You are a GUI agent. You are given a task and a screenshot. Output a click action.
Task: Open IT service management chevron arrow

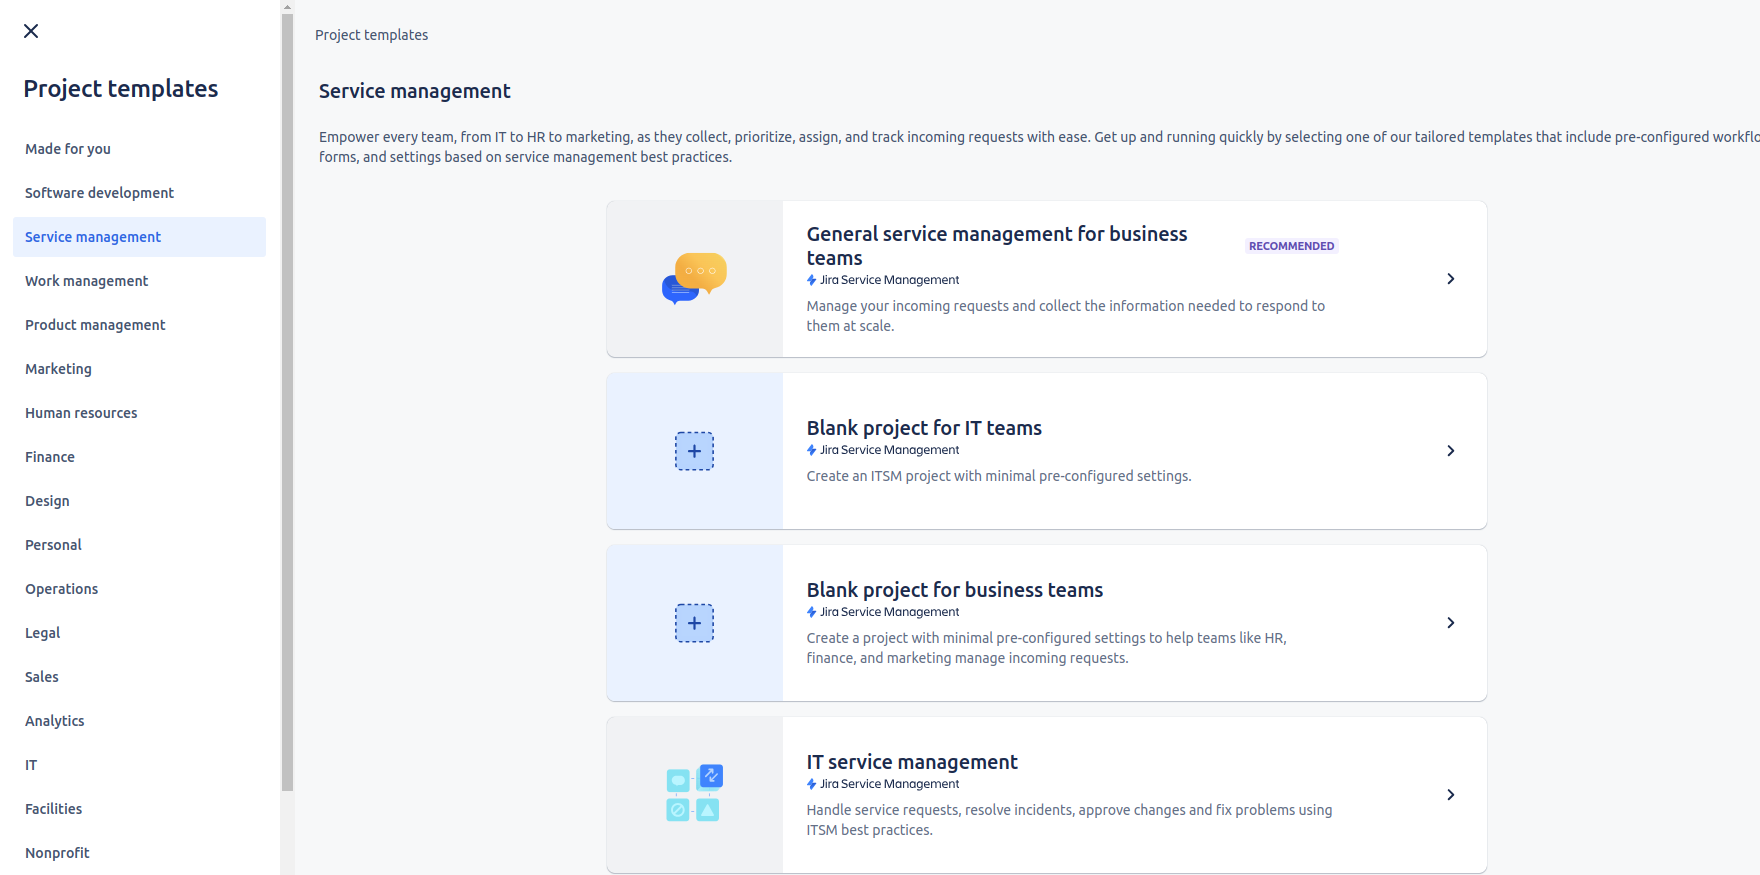click(1450, 795)
